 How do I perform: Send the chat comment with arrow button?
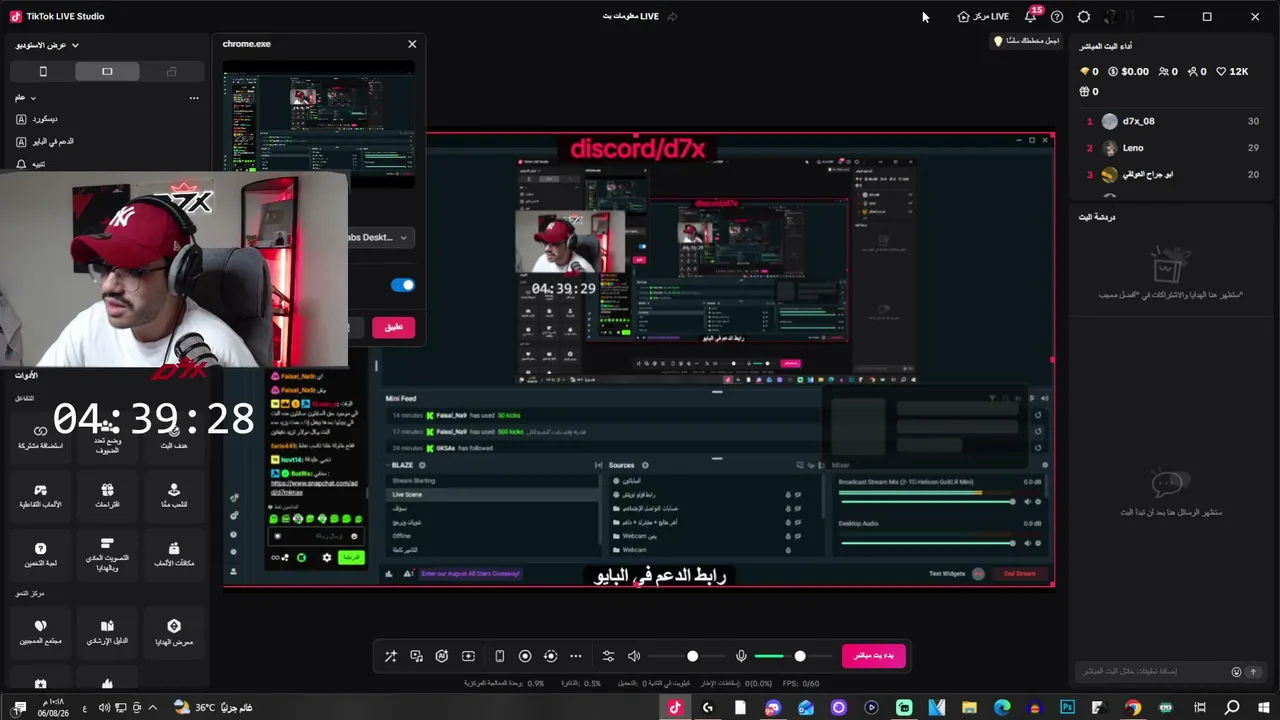coord(1253,672)
